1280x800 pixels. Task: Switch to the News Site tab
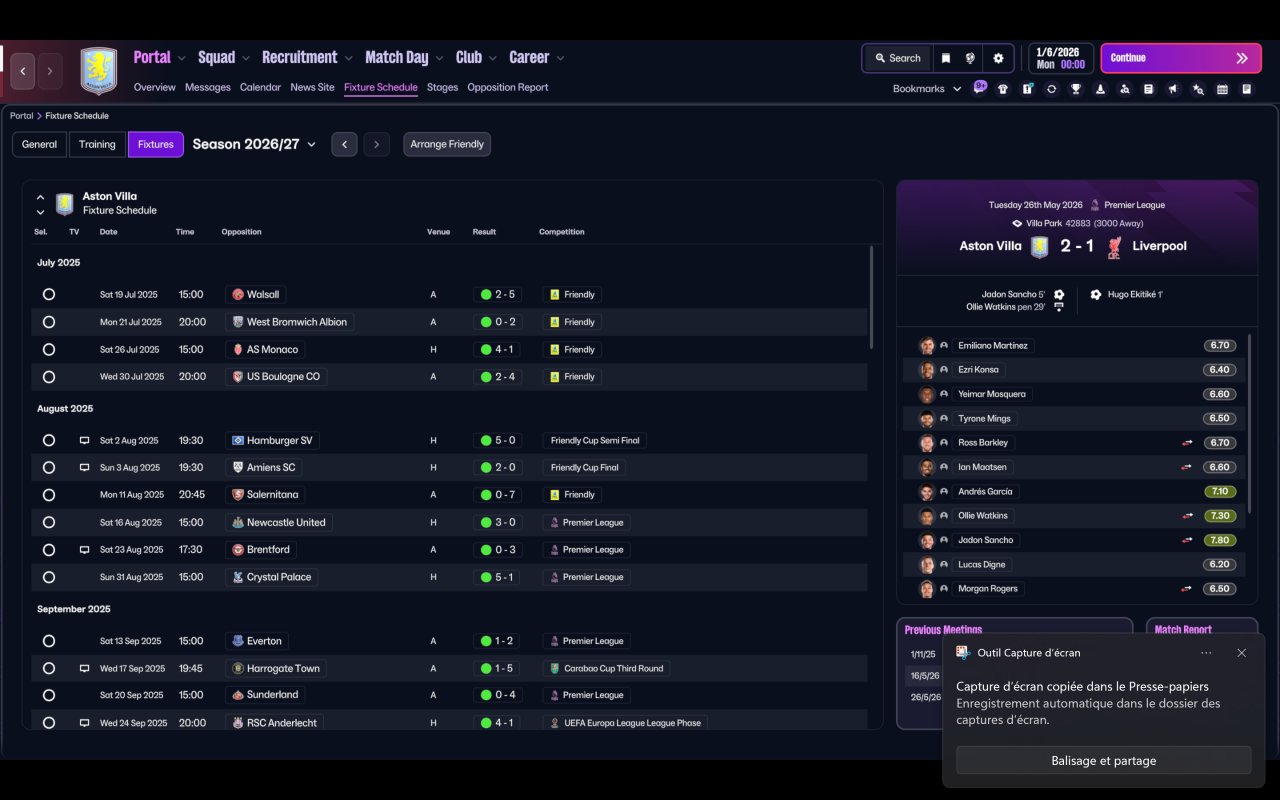(x=312, y=87)
